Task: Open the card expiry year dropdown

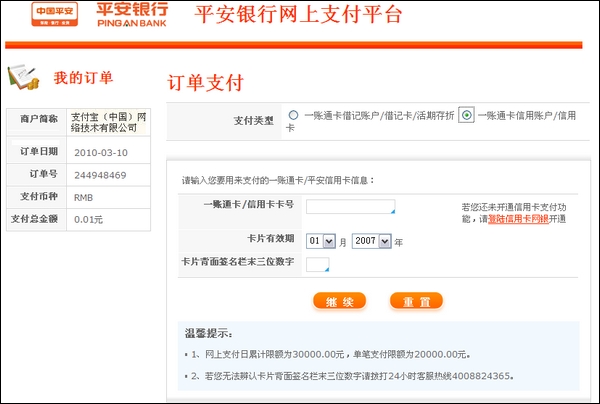Action: [x=372, y=241]
